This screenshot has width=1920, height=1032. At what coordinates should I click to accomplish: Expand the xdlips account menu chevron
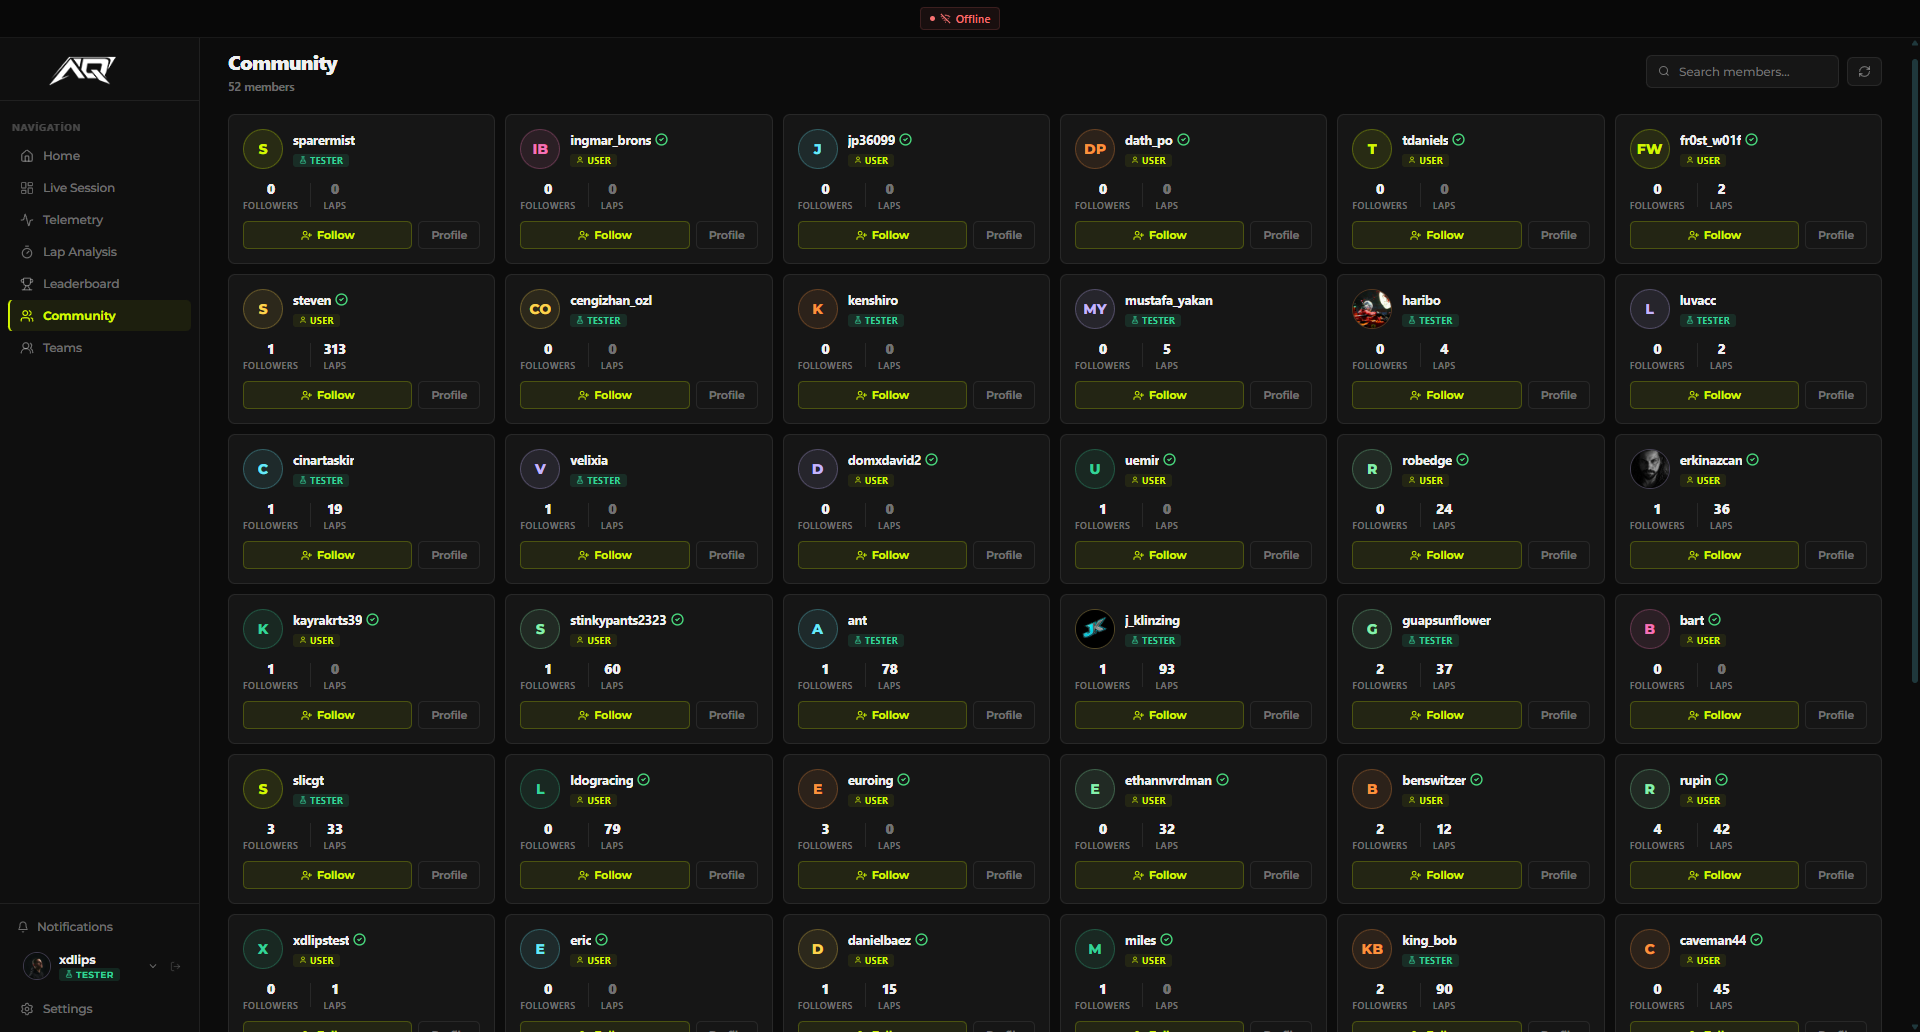point(153,966)
